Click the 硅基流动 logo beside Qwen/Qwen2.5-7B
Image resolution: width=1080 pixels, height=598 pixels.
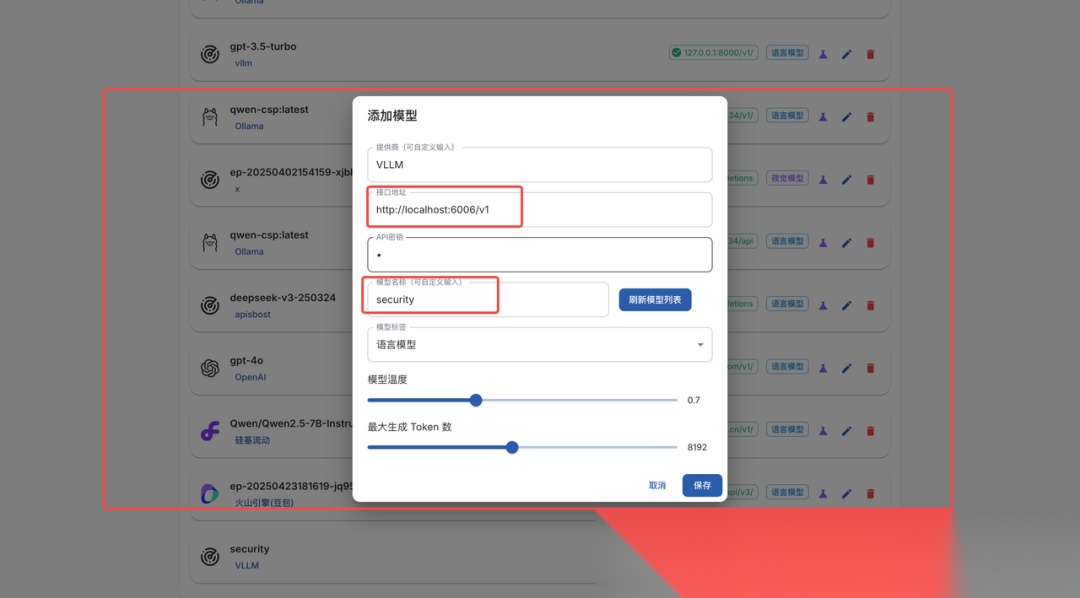pos(210,431)
